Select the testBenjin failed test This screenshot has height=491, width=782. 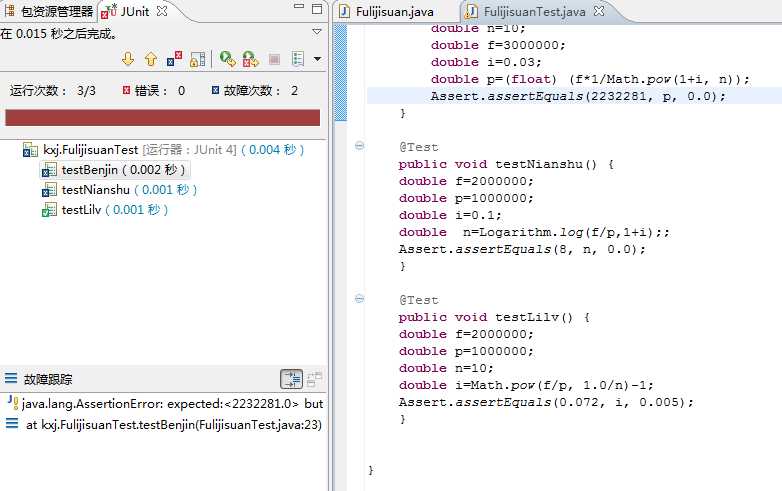point(115,170)
